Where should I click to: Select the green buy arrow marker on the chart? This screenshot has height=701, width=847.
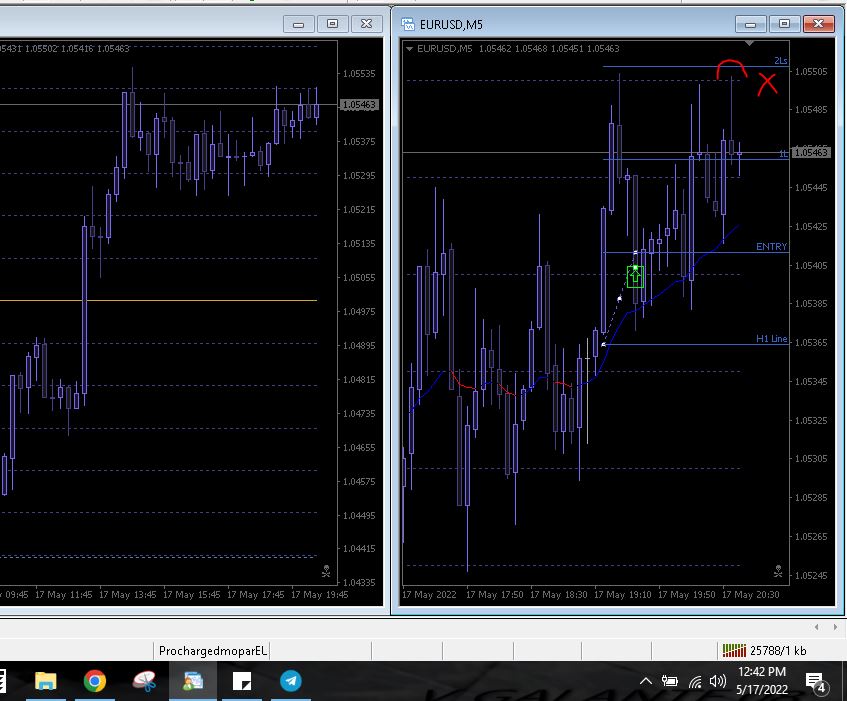pos(635,277)
